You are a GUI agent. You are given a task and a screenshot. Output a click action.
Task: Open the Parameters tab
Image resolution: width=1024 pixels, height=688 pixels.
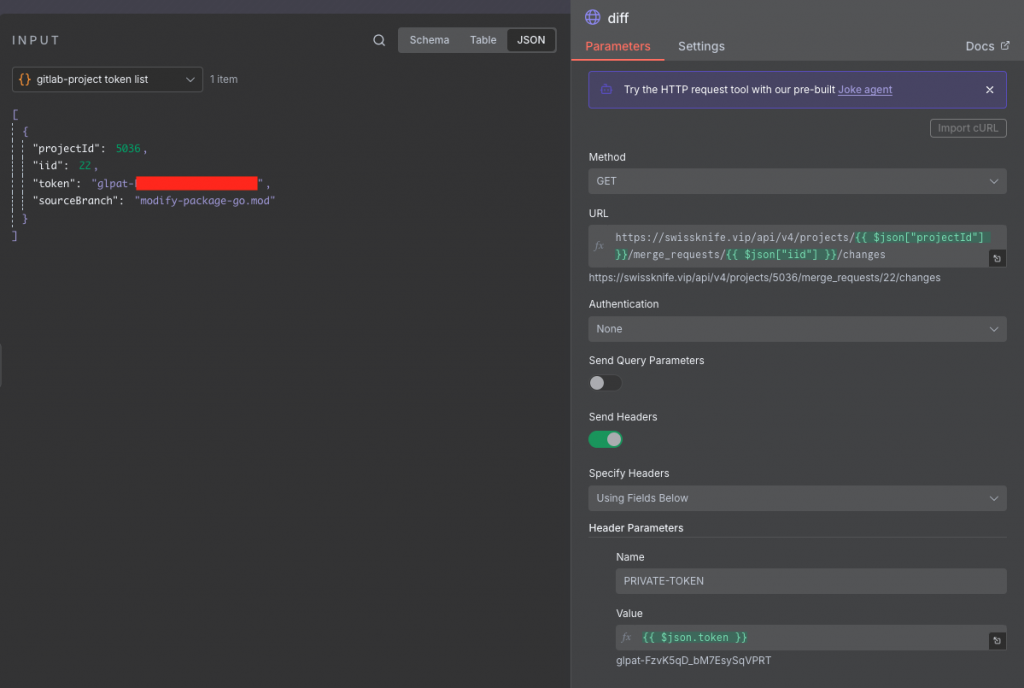pos(617,46)
